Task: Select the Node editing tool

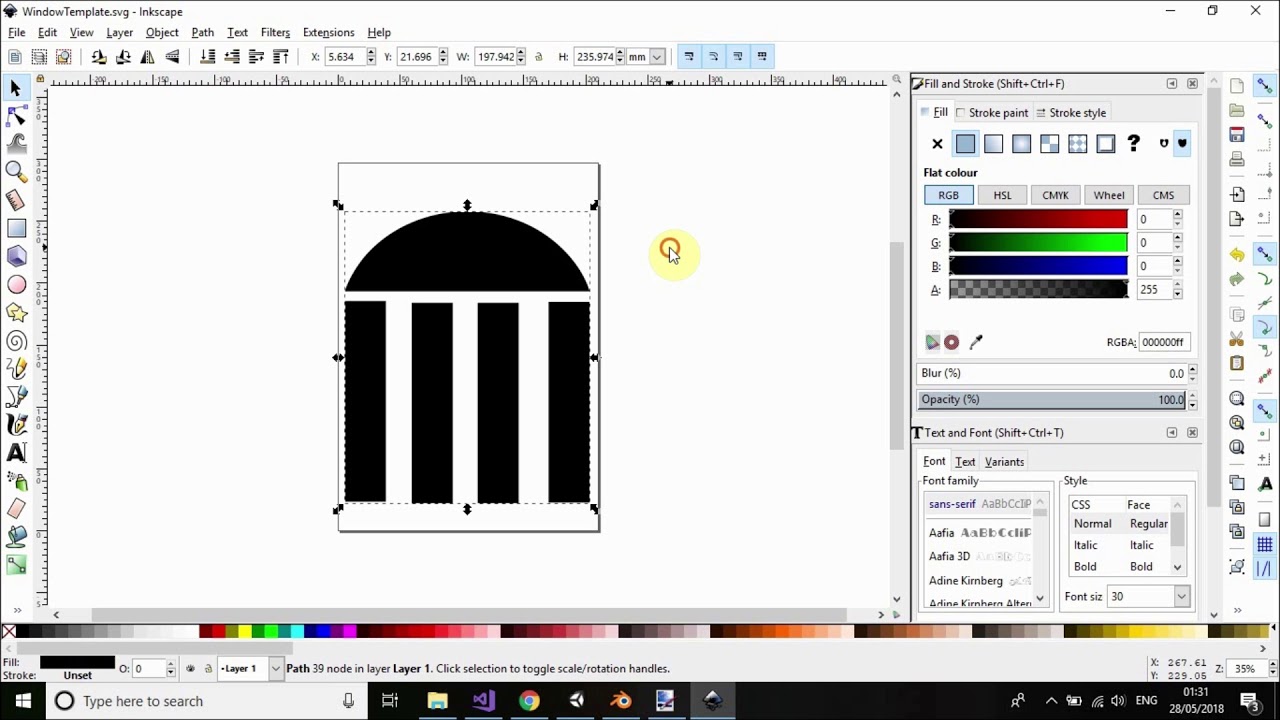Action: point(16,117)
